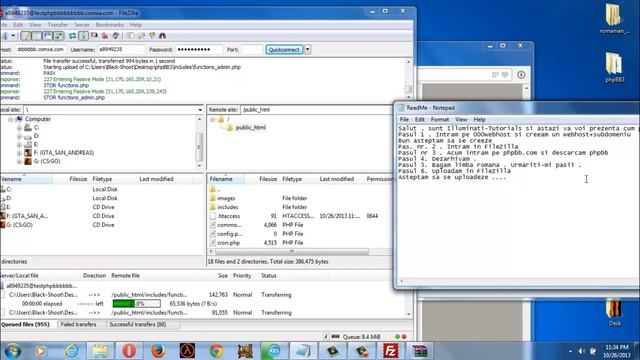Select the G: (CS:GO) drive in local list

(x=19, y=225)
